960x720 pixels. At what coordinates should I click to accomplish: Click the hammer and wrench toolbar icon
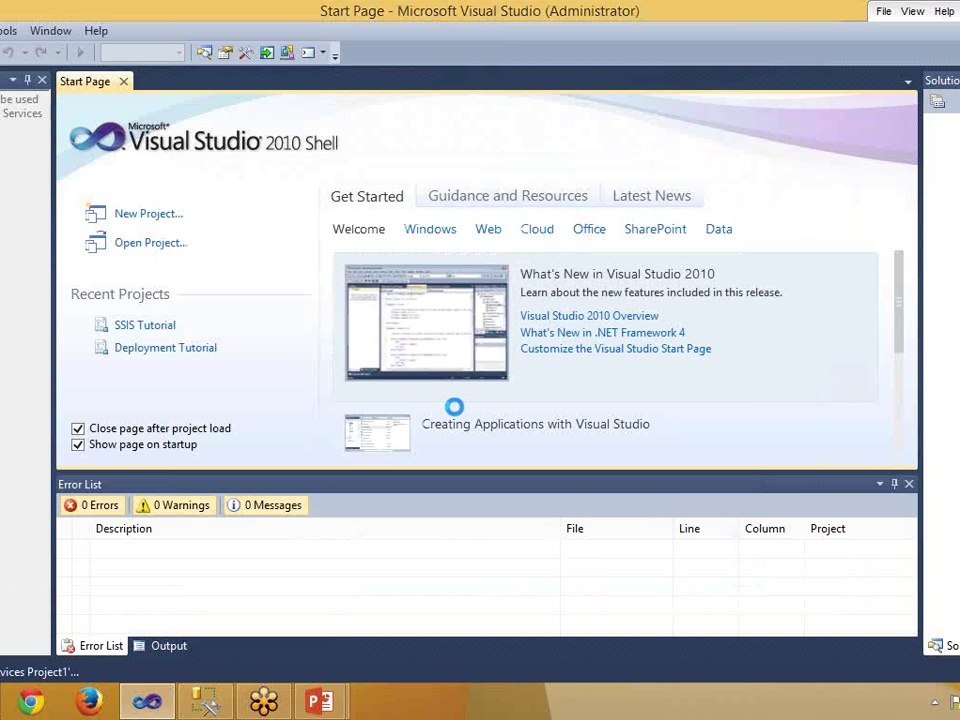(246, 53)
